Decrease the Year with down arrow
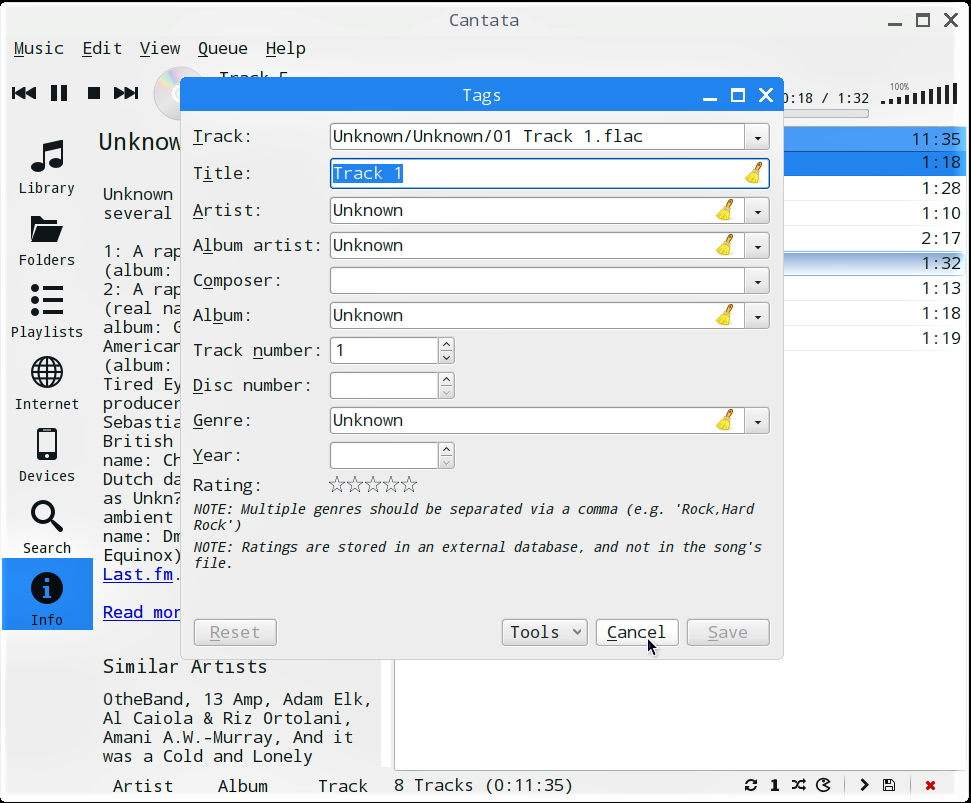 coord(446,462)
